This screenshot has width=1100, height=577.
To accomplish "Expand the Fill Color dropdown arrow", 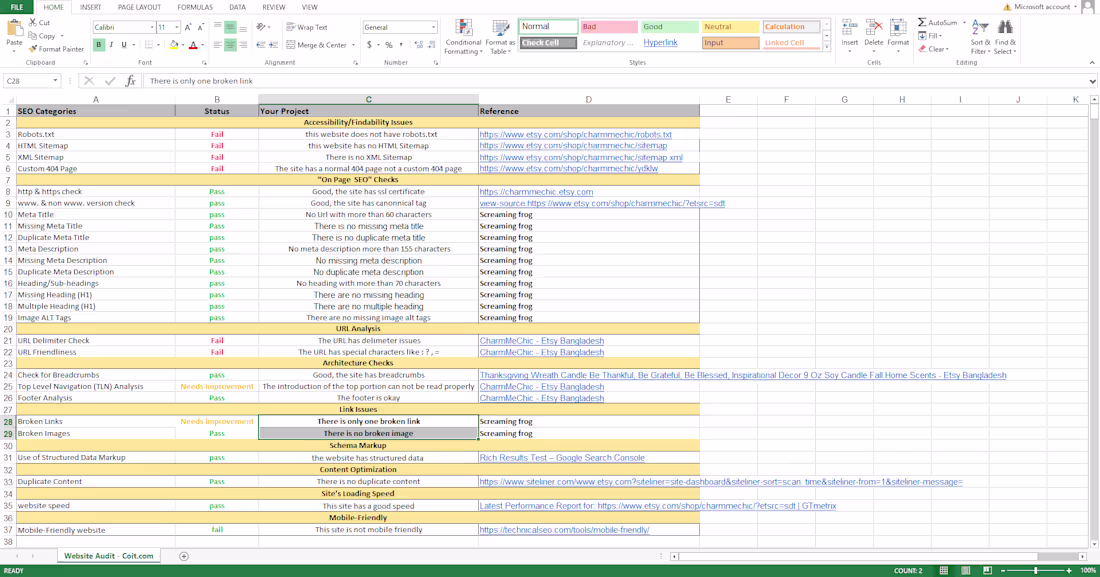I will click(x=183, y=45).
